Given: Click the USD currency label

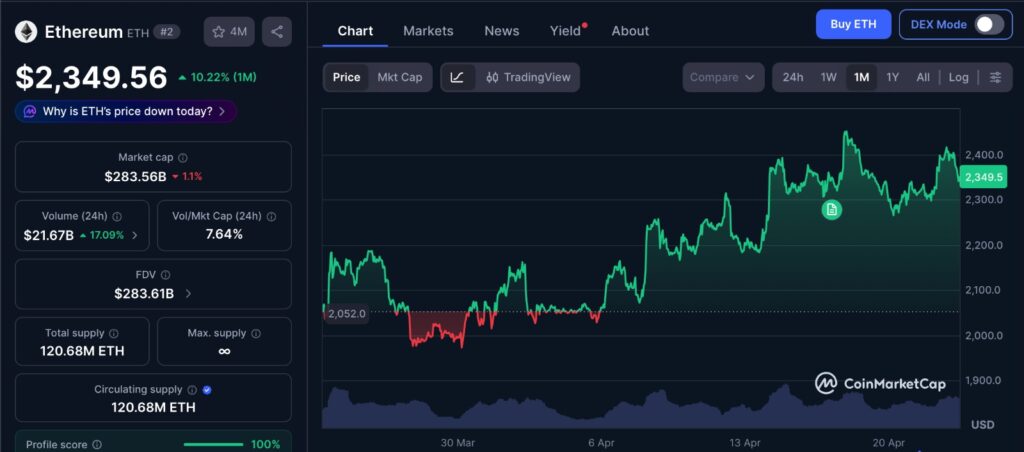Looking at the screenshot, I should click(982, 425).
